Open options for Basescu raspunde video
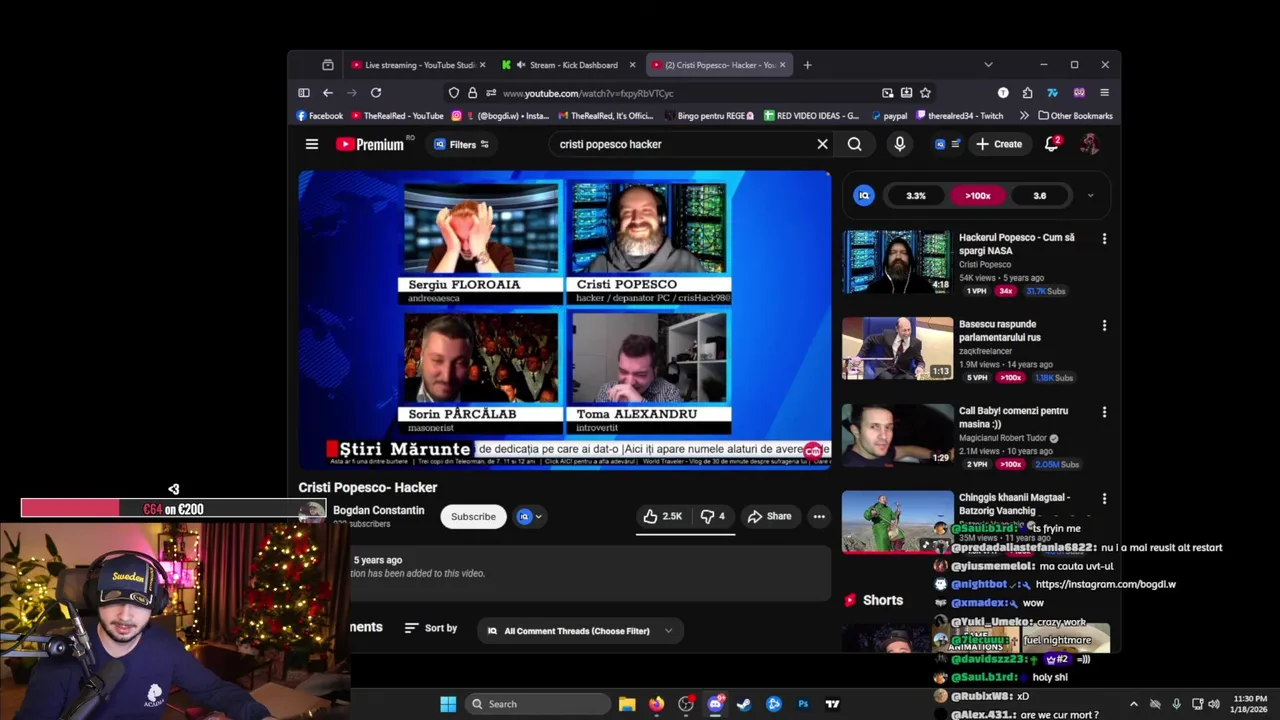1280x720 pixels. click(1104, 325)
